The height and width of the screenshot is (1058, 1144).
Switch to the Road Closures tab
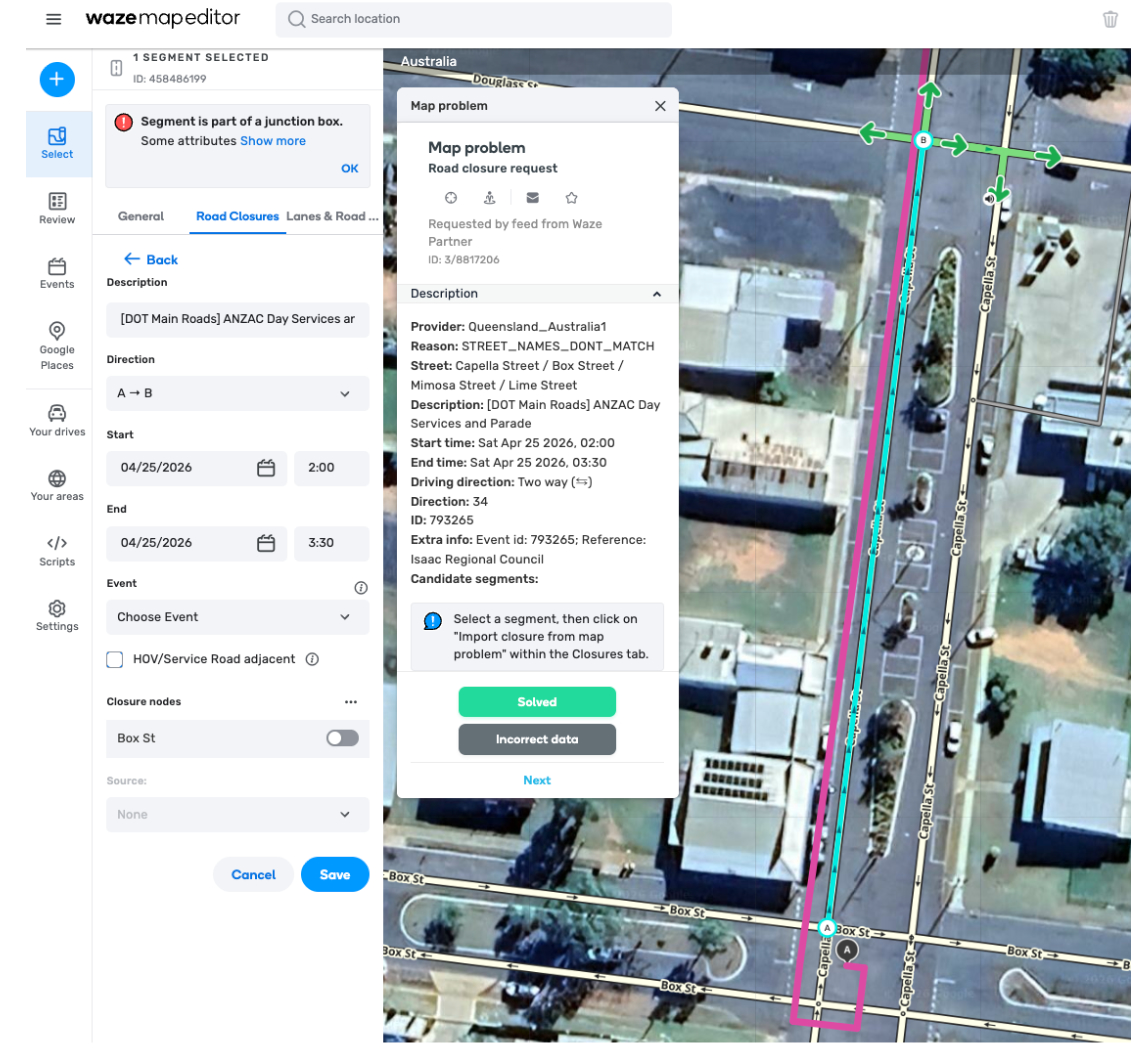coord(237,216)
